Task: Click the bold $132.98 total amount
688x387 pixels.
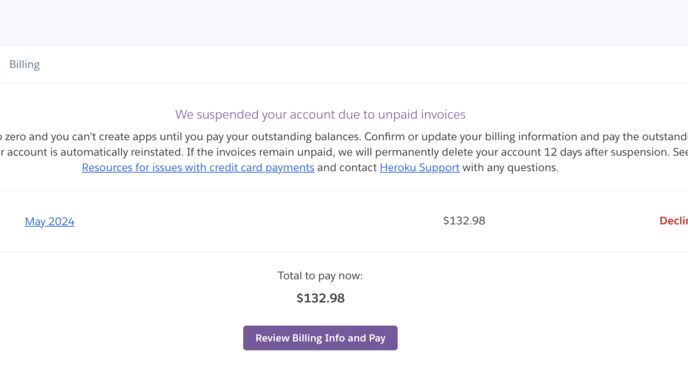Action: click(x=321, y=298)
